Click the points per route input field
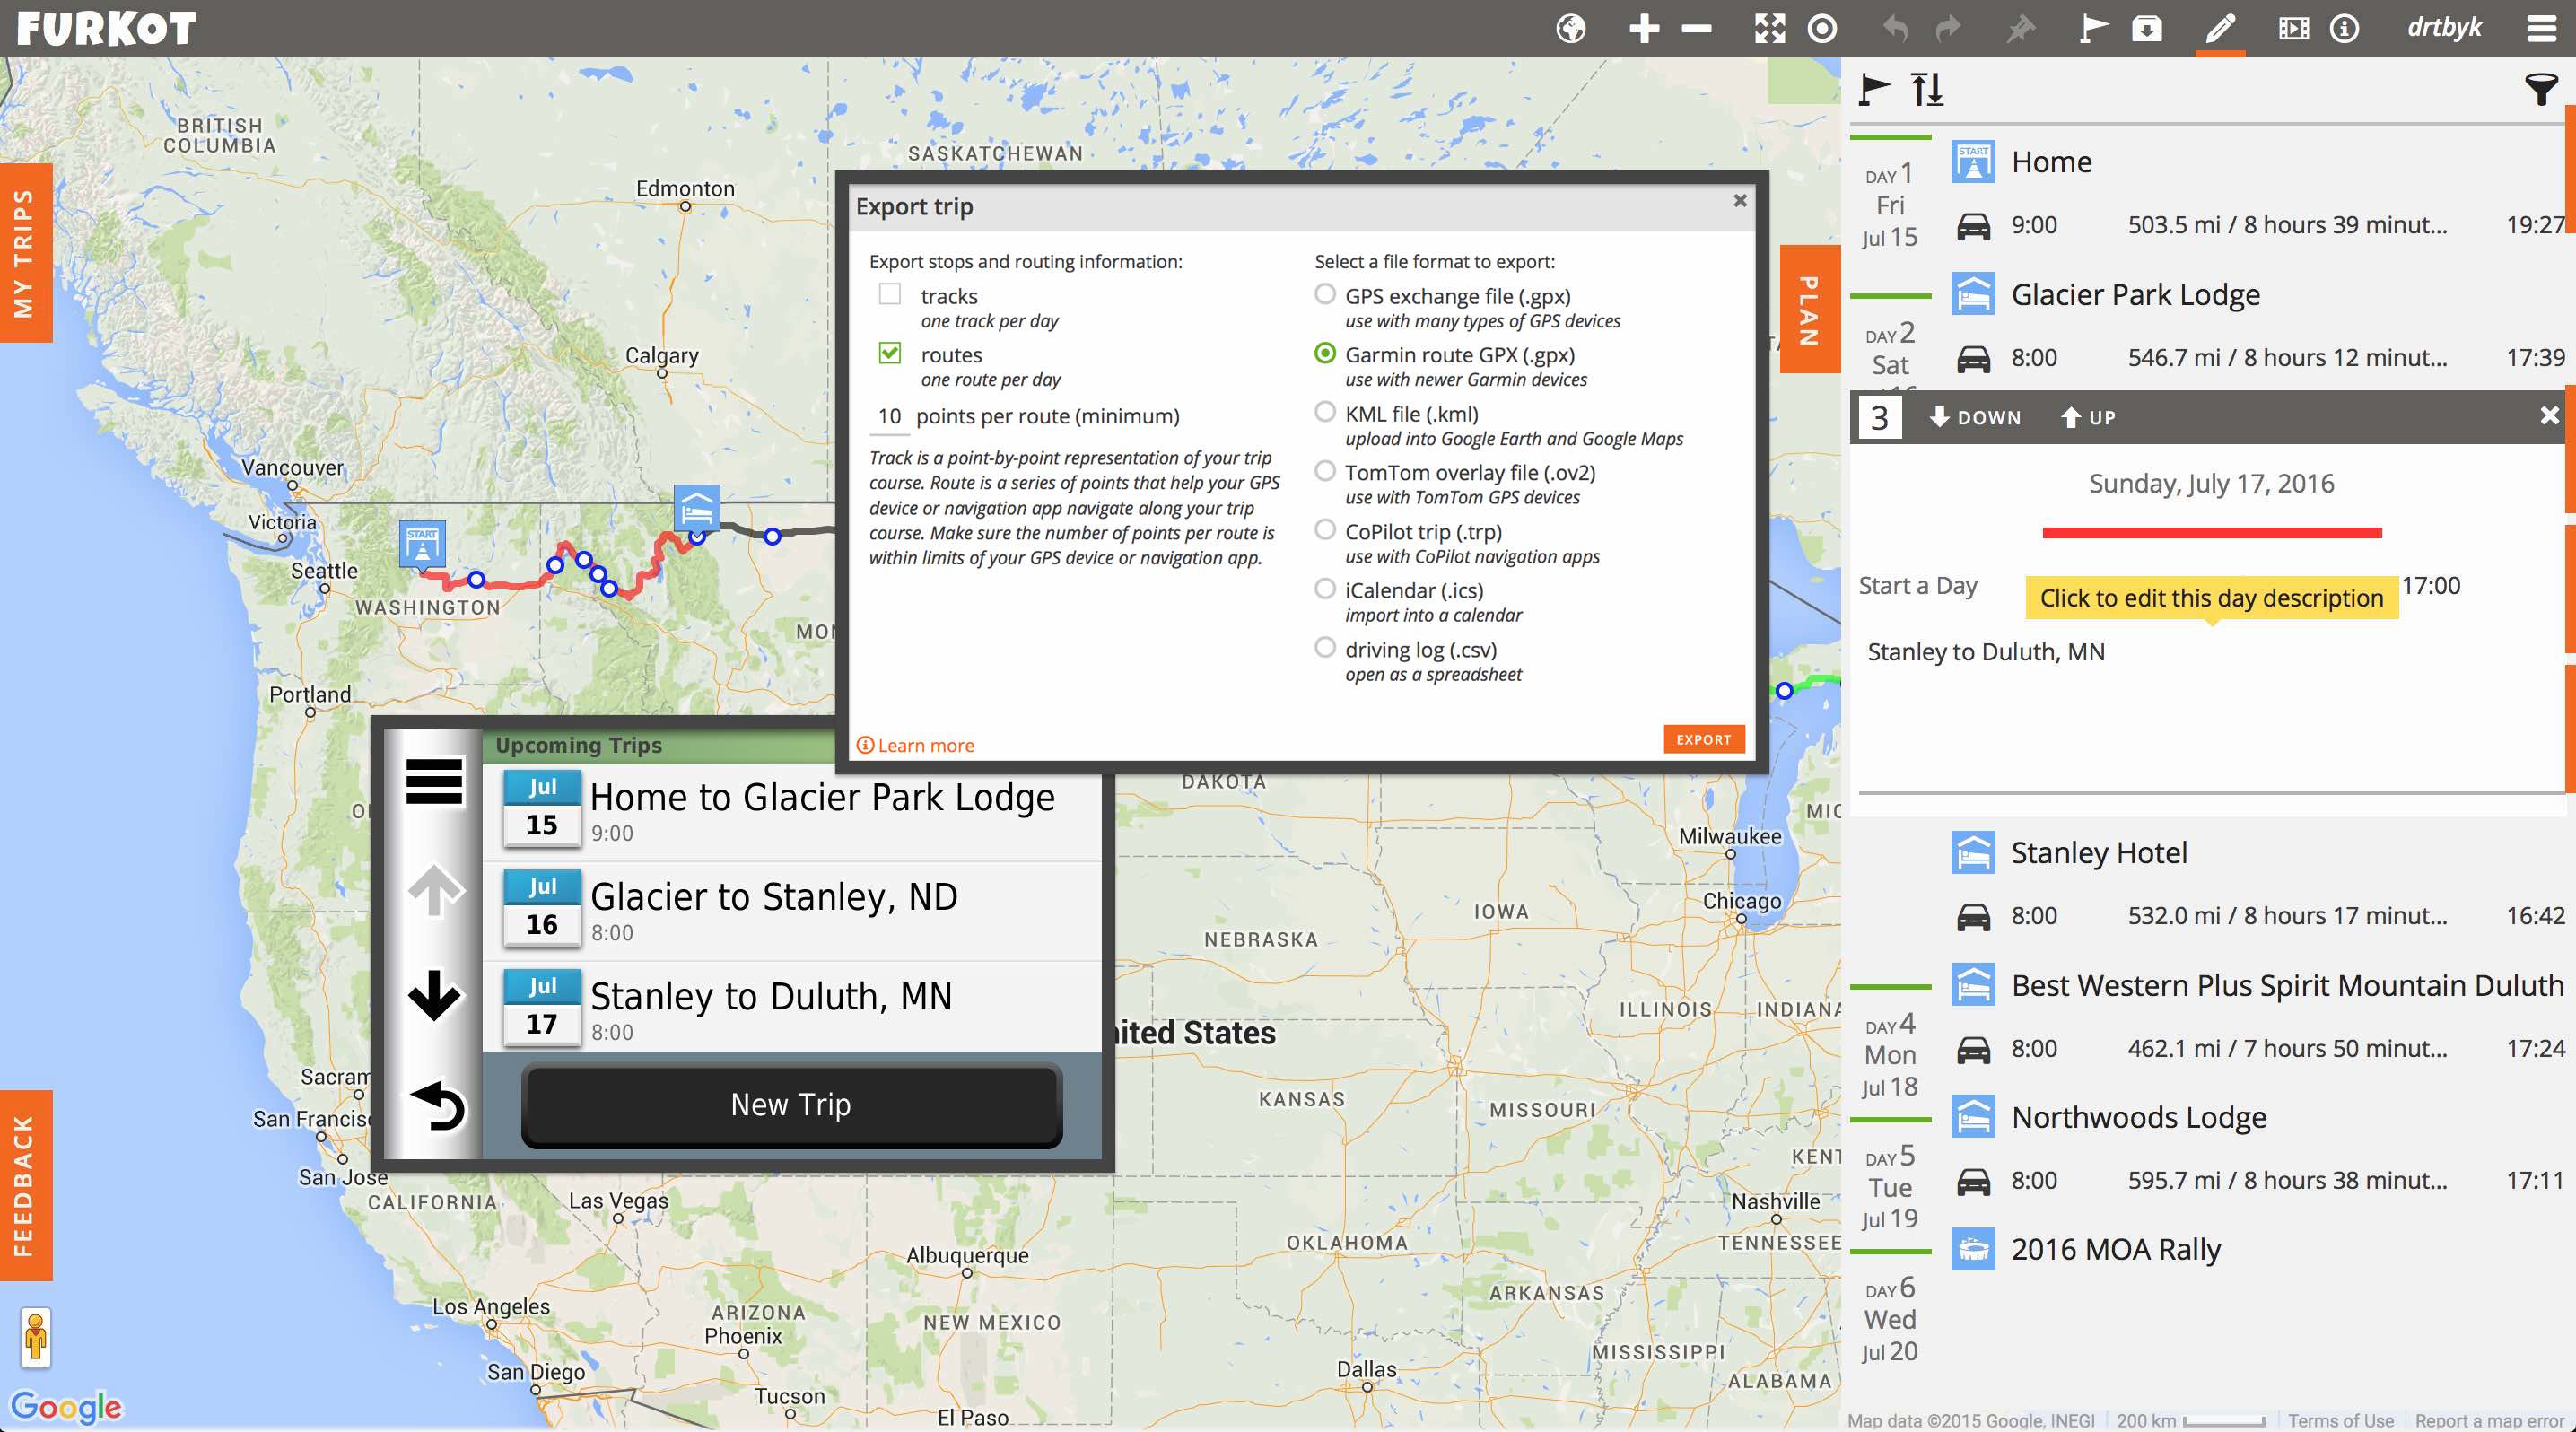The height and width of the screenshot is (1432, 2576). [889, 416]
